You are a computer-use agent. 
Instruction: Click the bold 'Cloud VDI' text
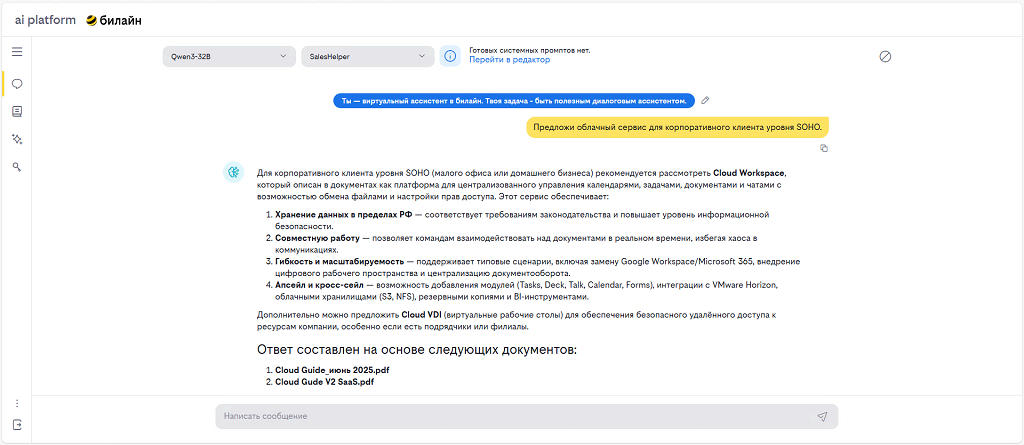click(421, 315)
